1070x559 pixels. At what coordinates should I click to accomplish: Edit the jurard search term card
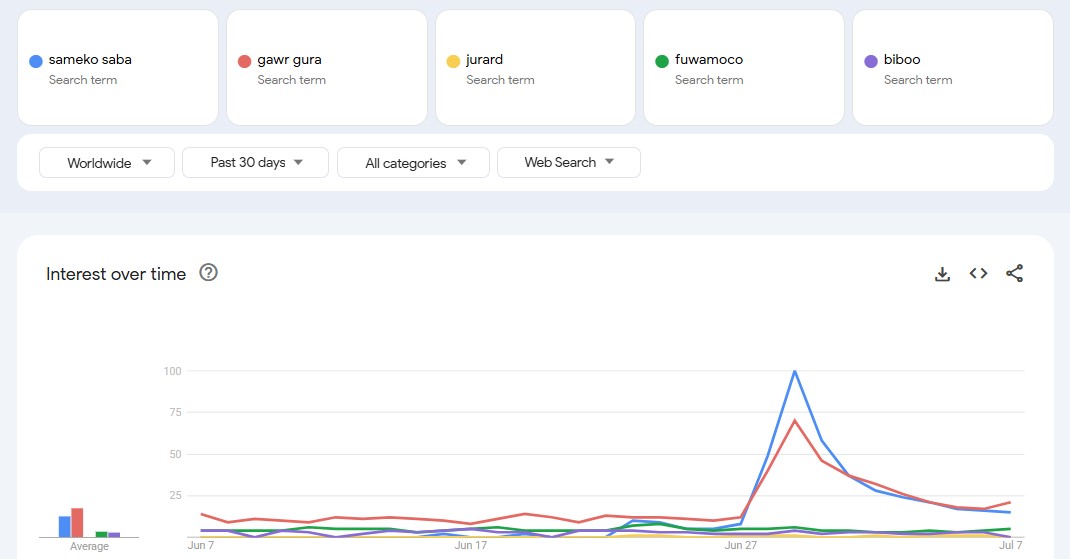536,68
